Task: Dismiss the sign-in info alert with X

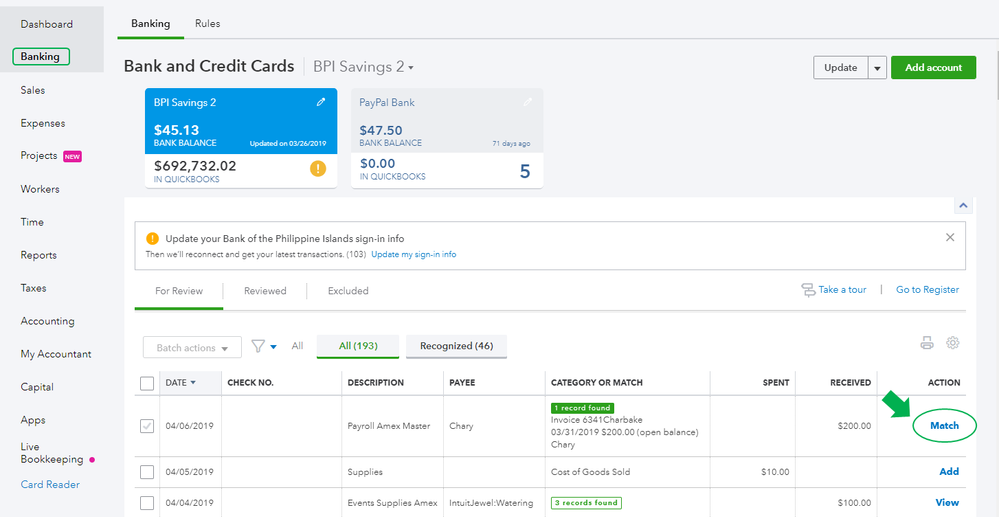Action: (950, 237)
